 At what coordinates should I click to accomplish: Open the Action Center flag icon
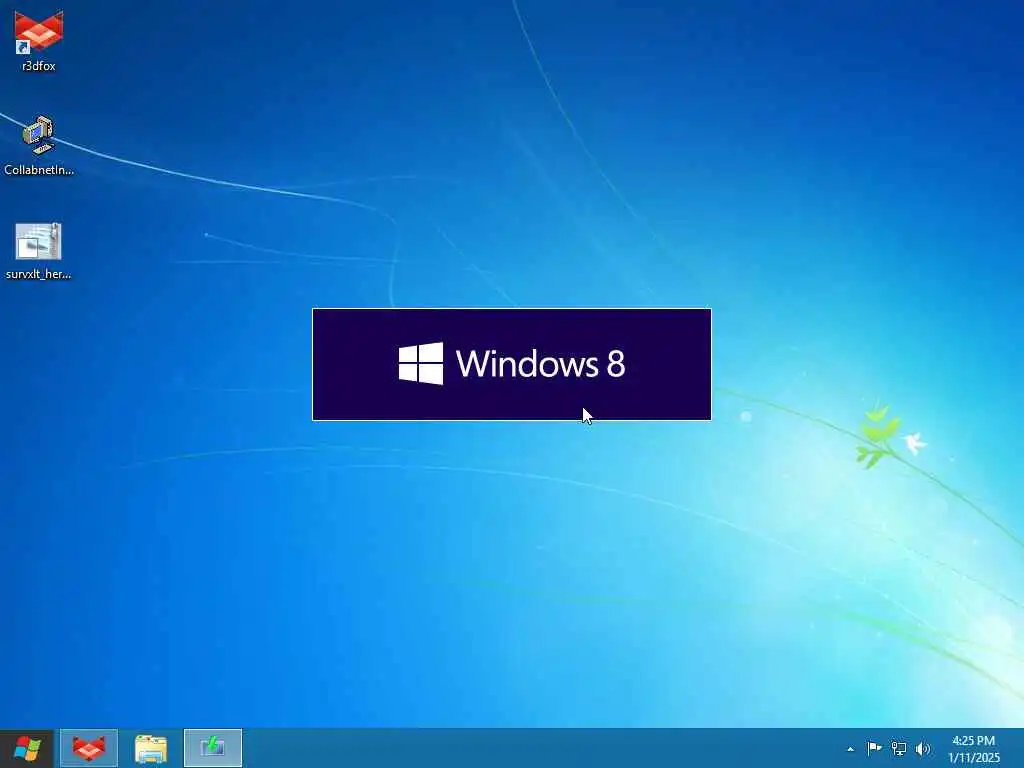[x=874, y=748]
